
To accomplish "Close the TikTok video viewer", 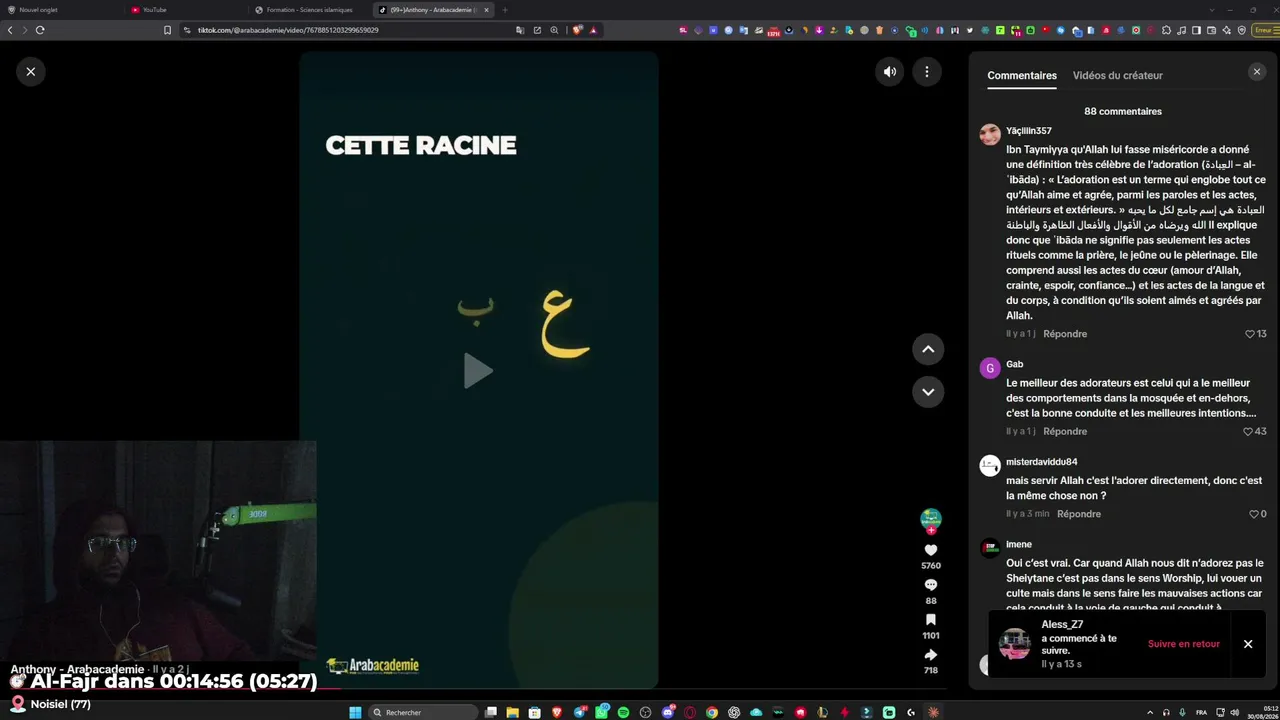I will [31, 72].
